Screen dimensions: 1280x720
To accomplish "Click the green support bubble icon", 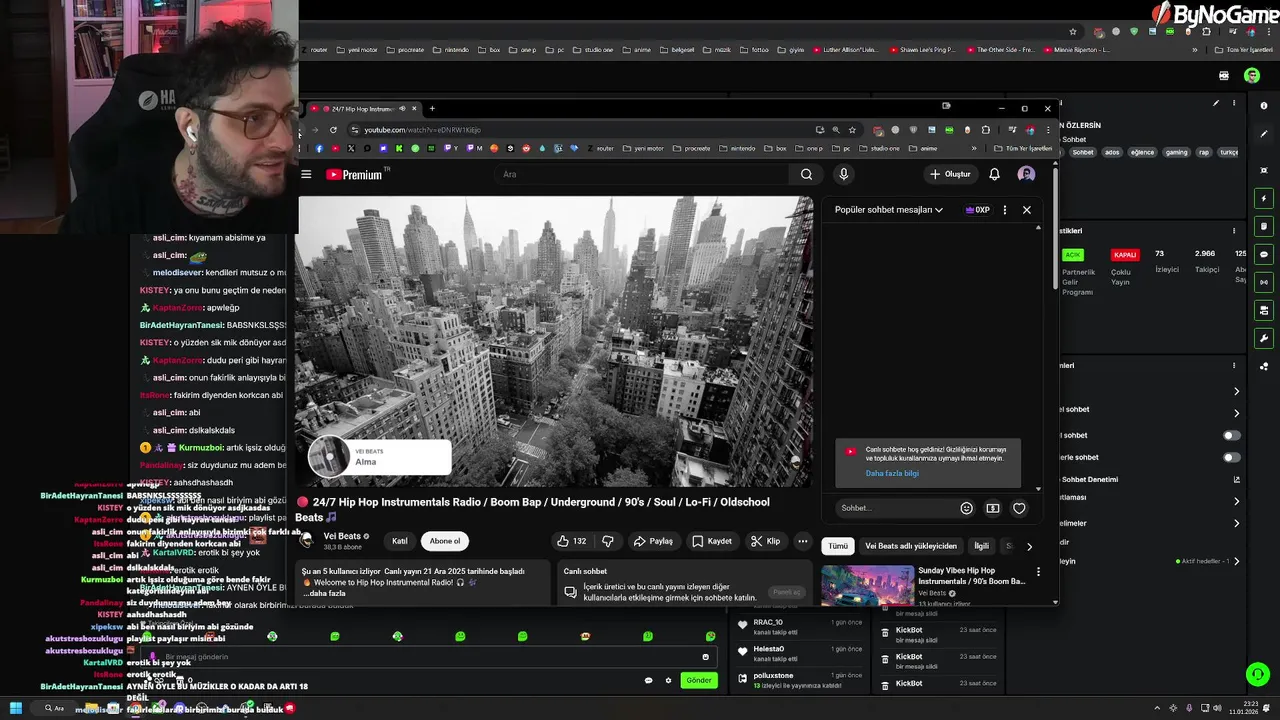I will click(x=1257, y=674).
